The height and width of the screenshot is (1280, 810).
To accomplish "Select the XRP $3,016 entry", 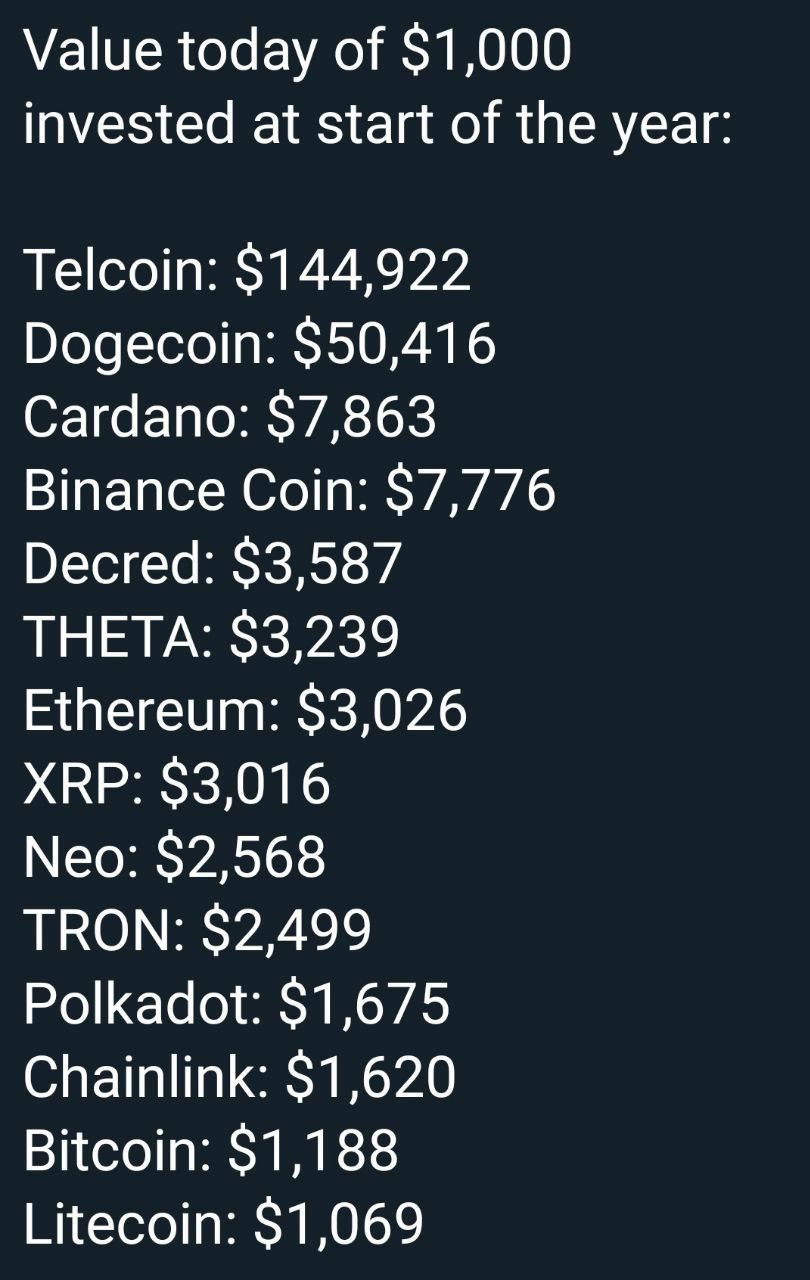I will [x=176, y=784].
